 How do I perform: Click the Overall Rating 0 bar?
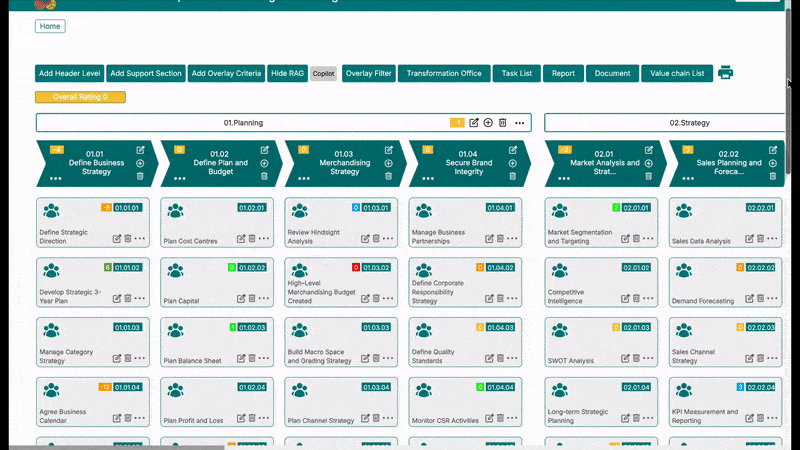(80, 97)
